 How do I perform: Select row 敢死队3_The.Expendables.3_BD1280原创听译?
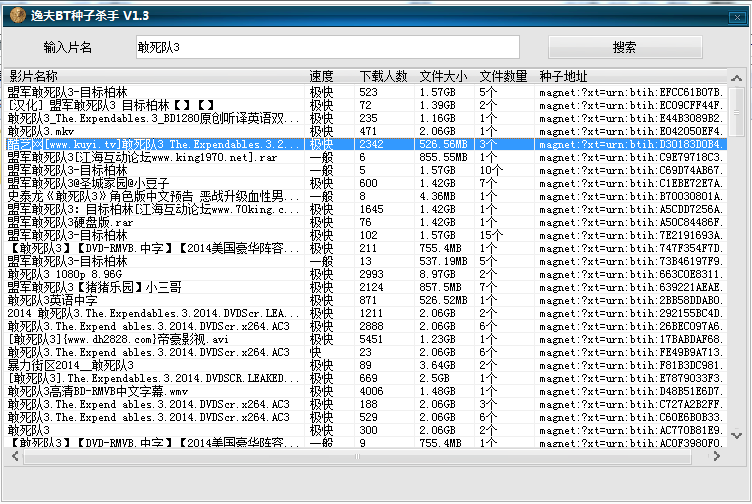[365, 118]
